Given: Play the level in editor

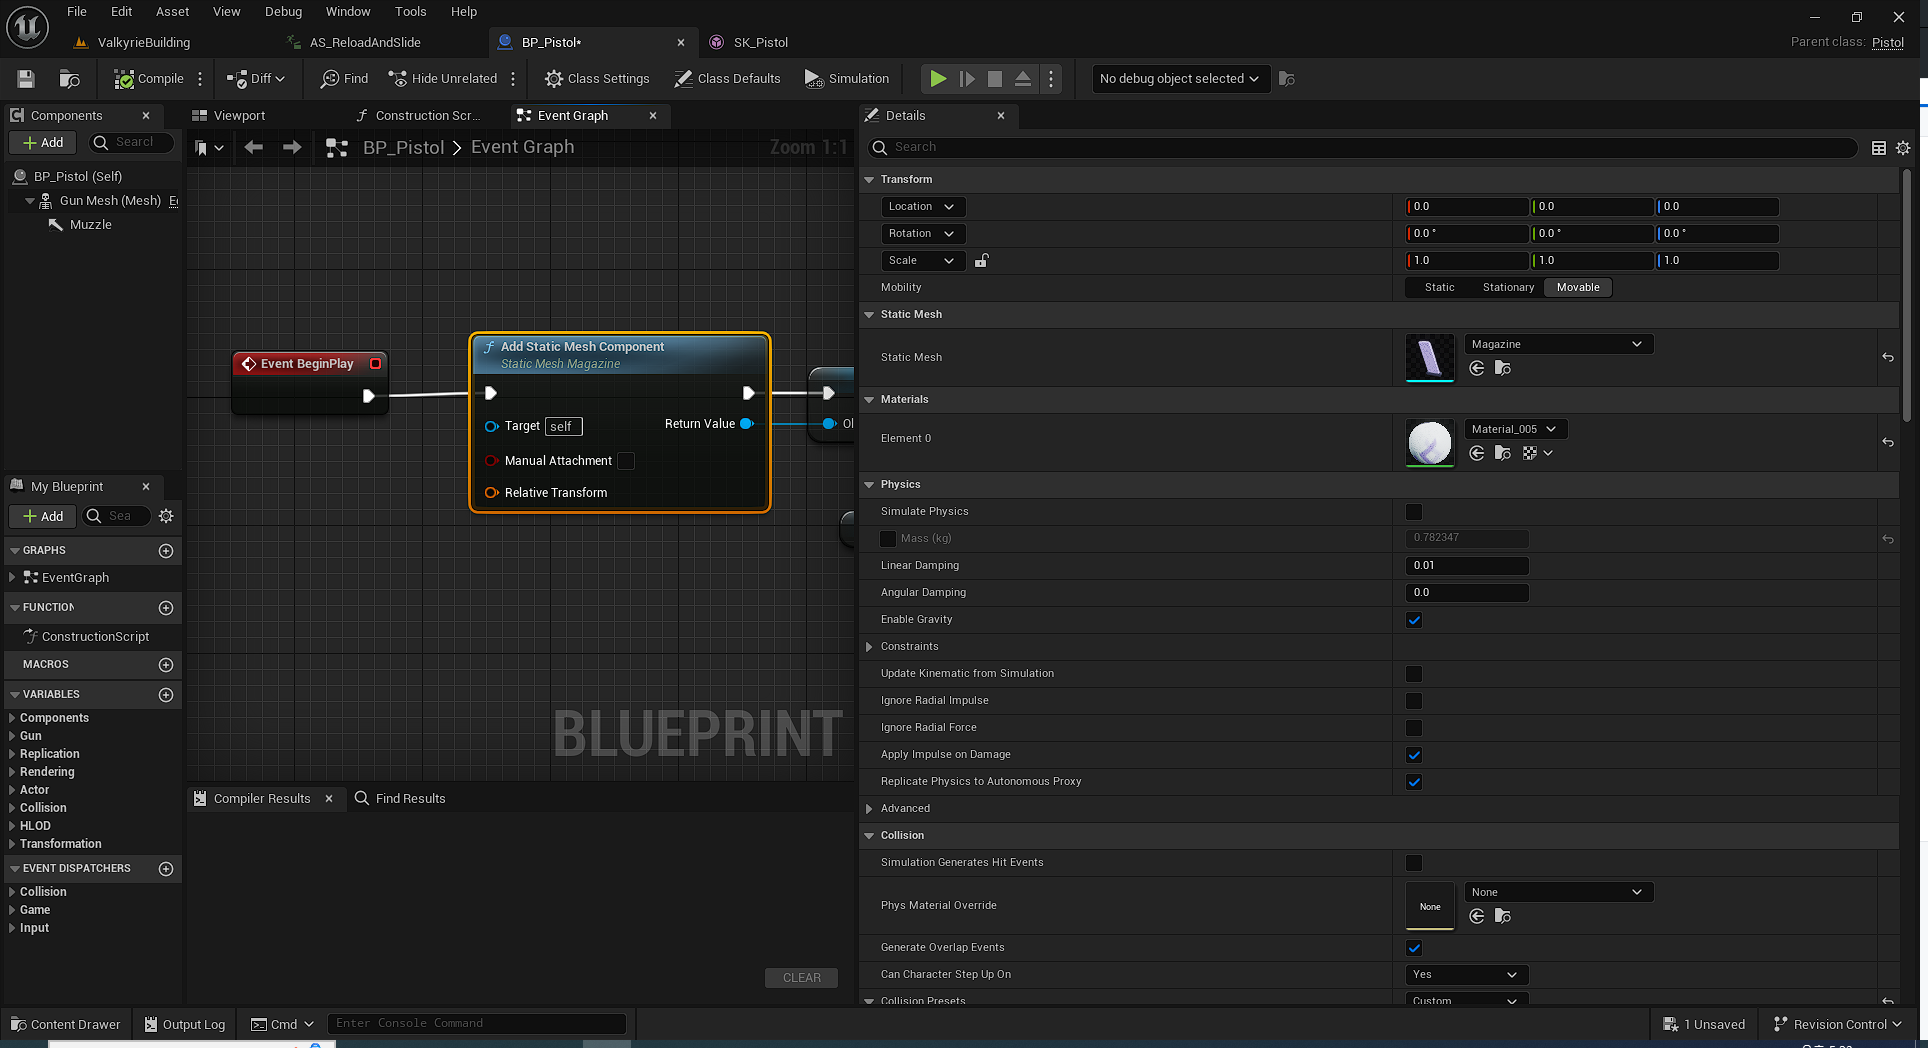Looking at the screenshot, I should coord(938,79).
